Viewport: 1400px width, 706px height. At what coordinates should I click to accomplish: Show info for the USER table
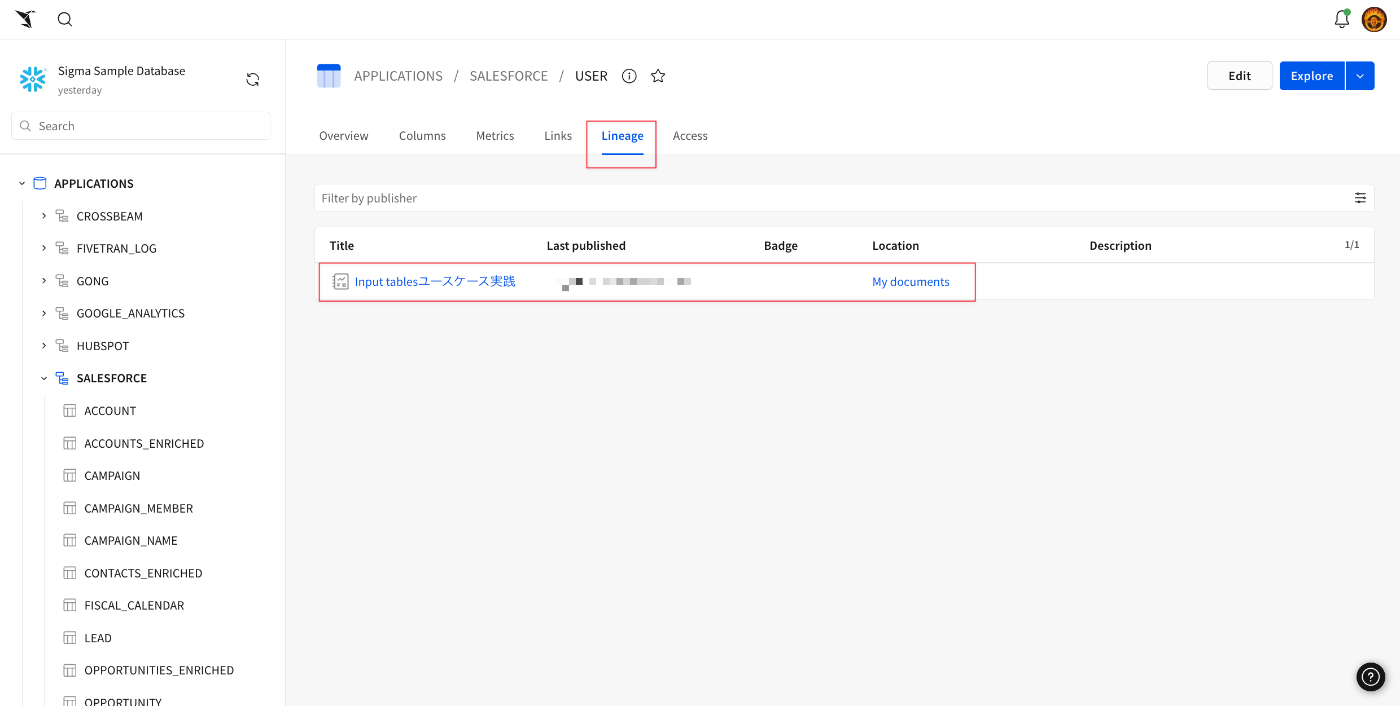(x=629, y=76)
